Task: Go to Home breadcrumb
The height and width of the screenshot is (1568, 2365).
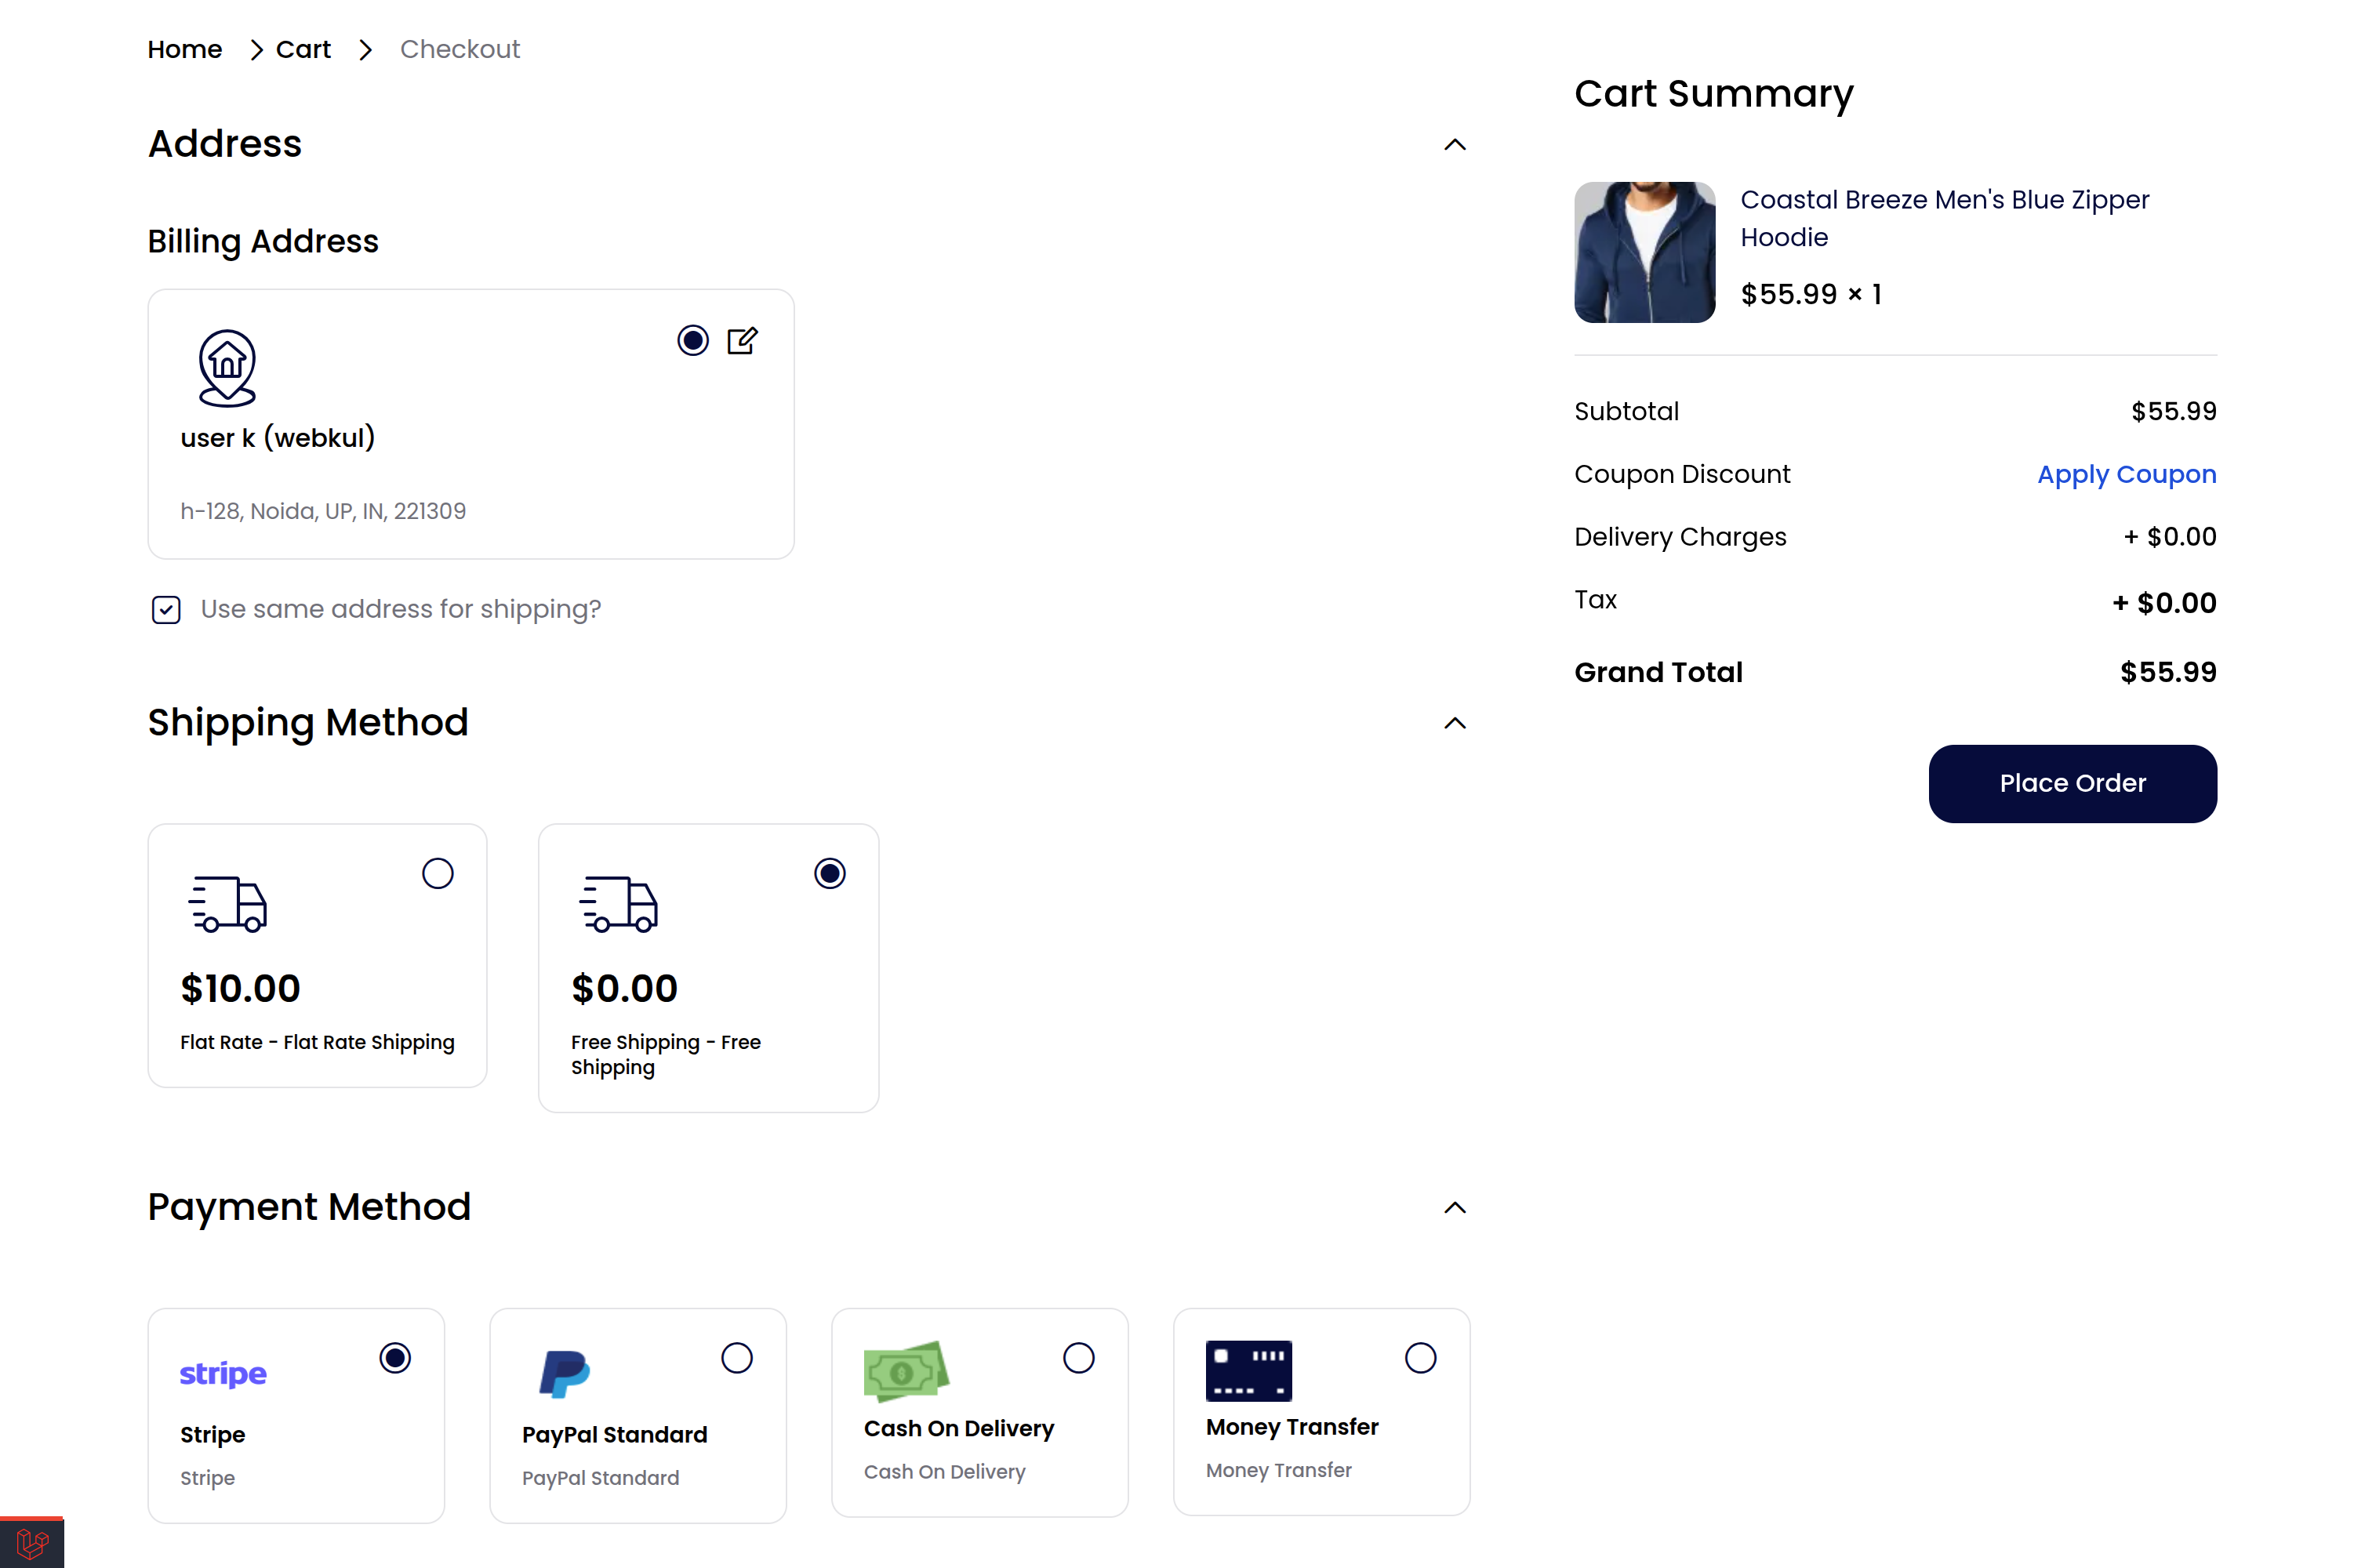Action: coord(185,49)
